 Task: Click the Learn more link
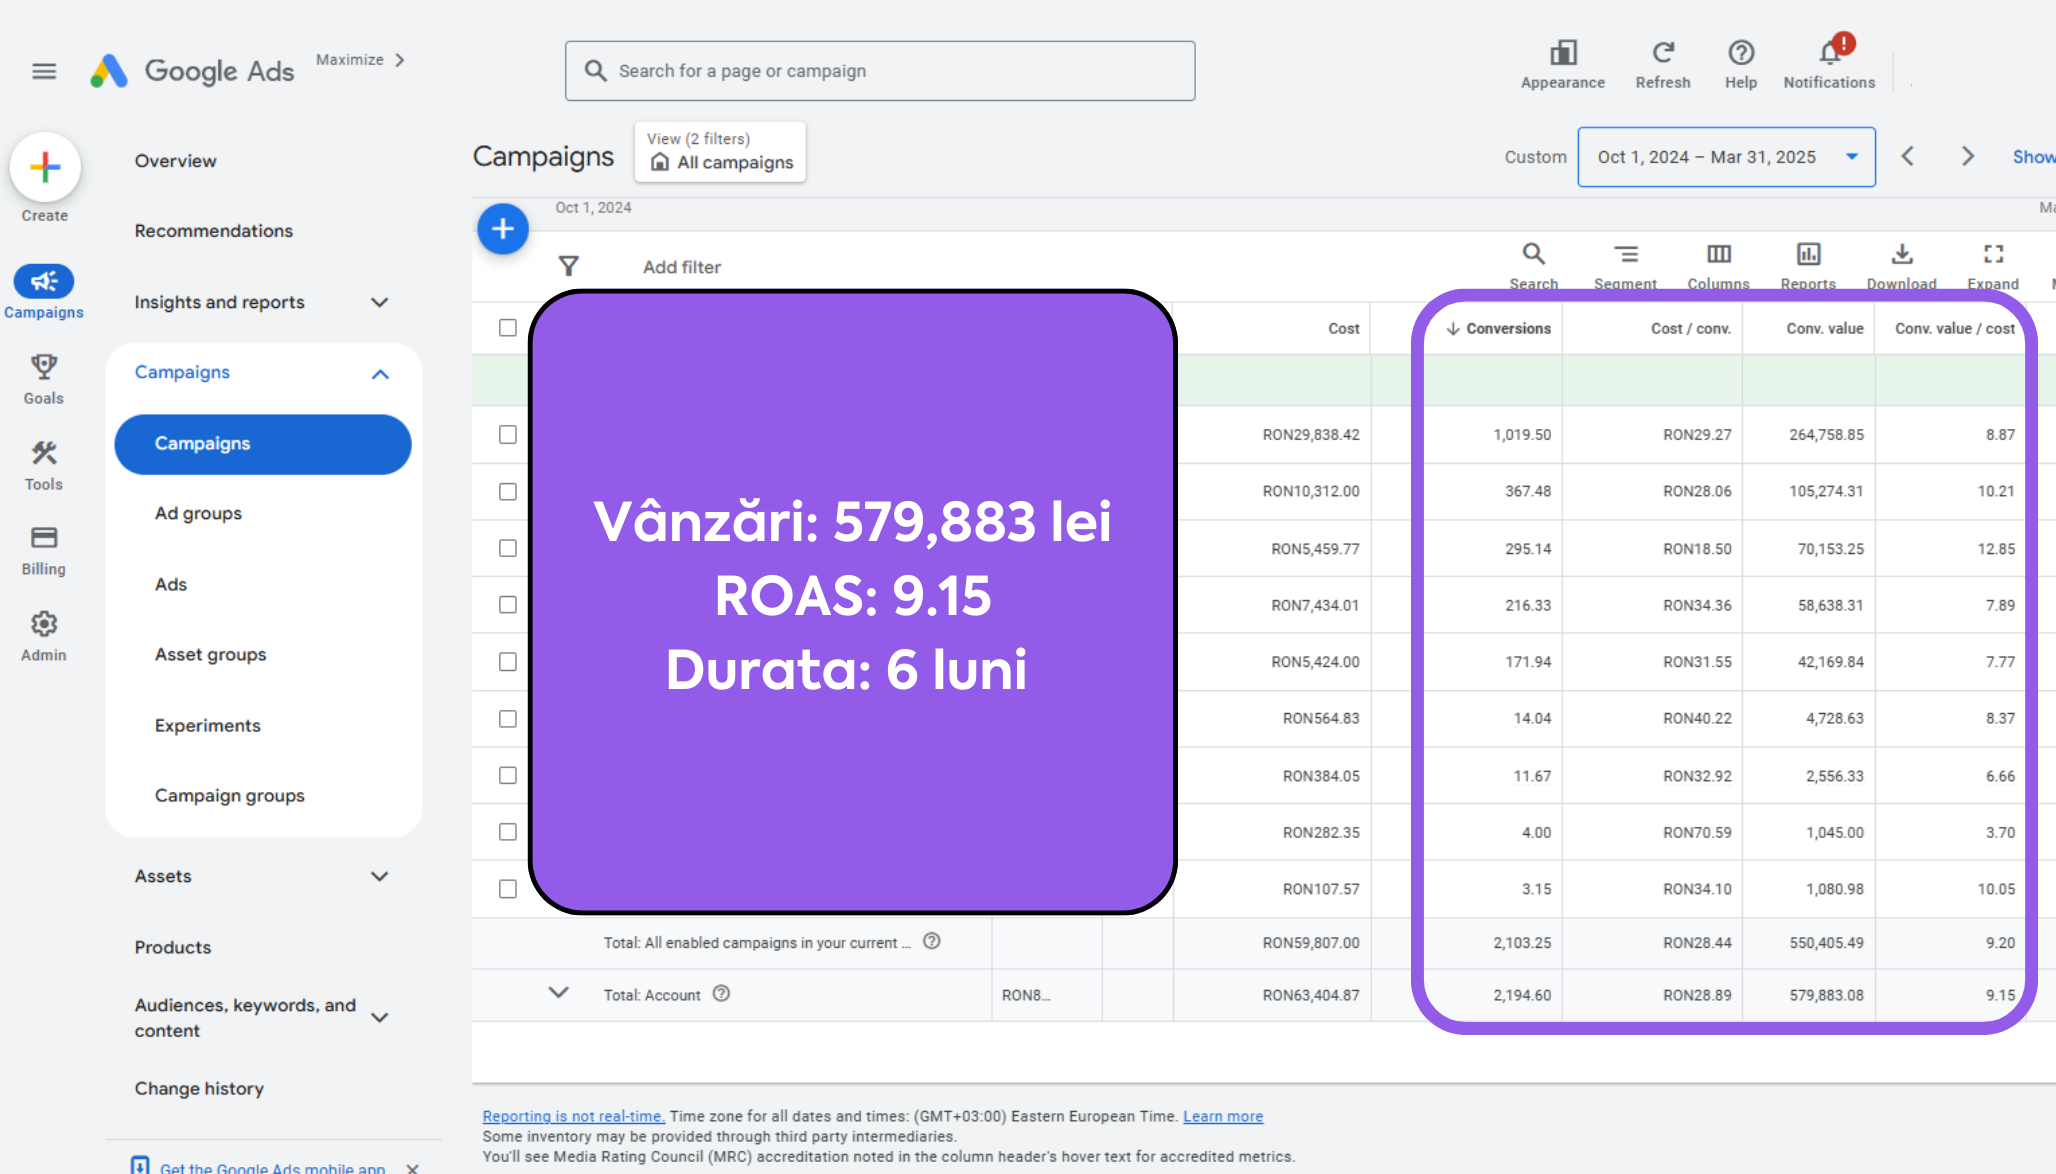tap(1222, 1116)
